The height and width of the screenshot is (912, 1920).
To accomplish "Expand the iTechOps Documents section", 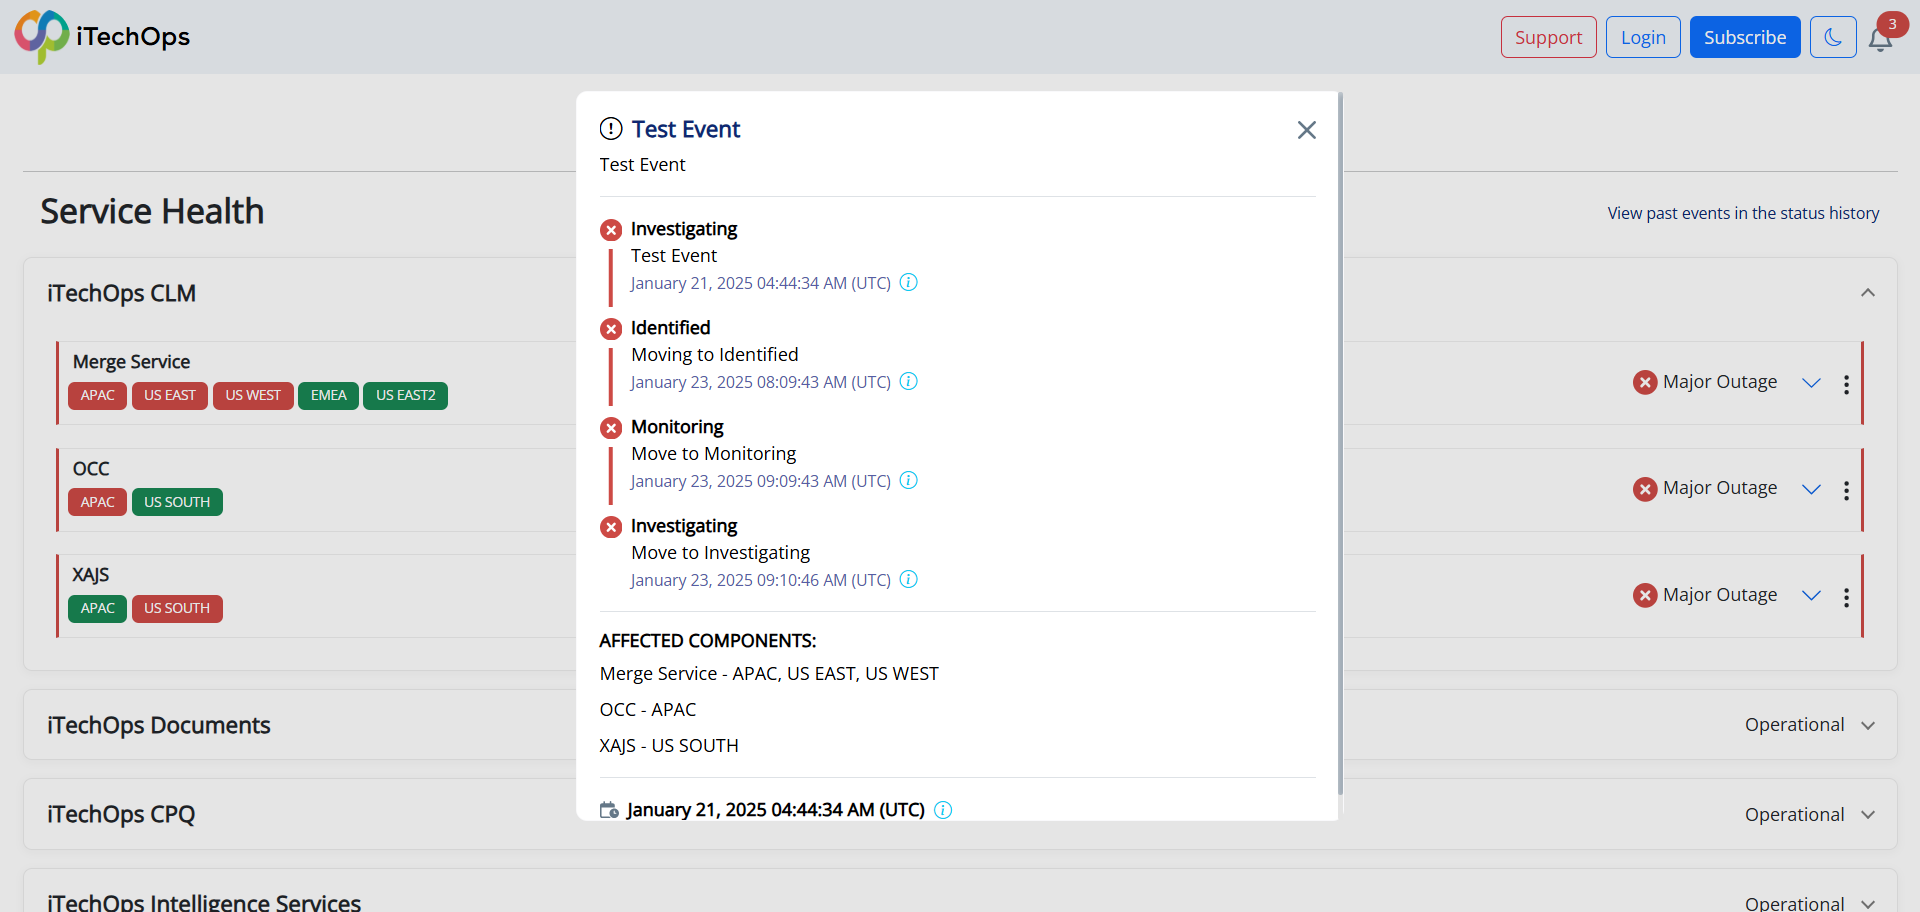I will (1867, 725).
